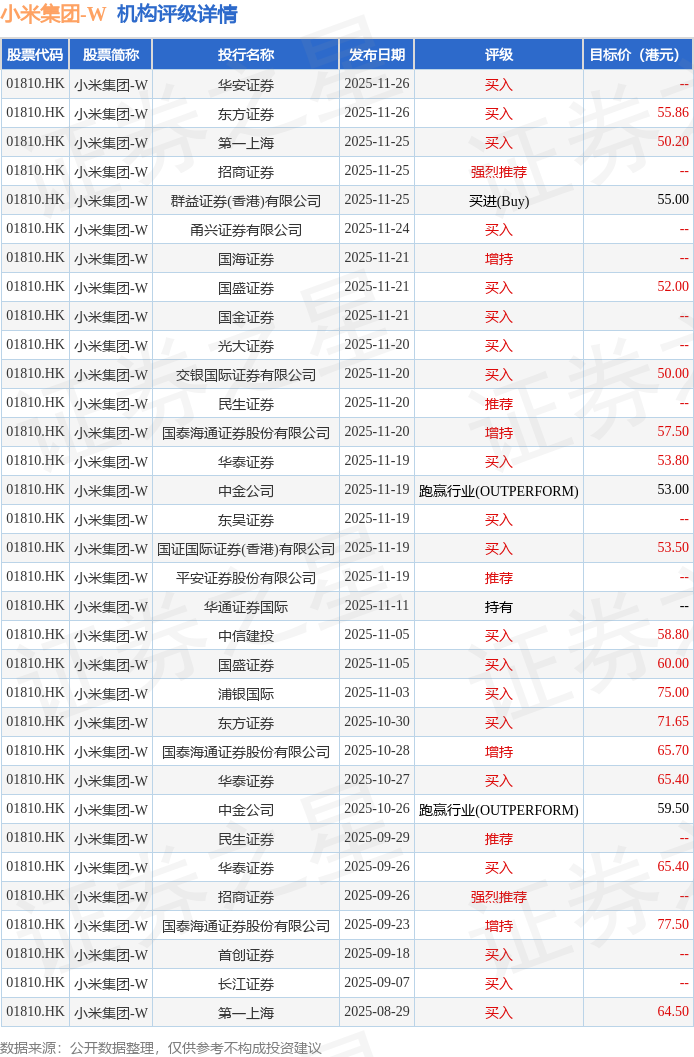The image size is (694, 1057).
Task: Select target price 71.65
Action: point(672,721)
